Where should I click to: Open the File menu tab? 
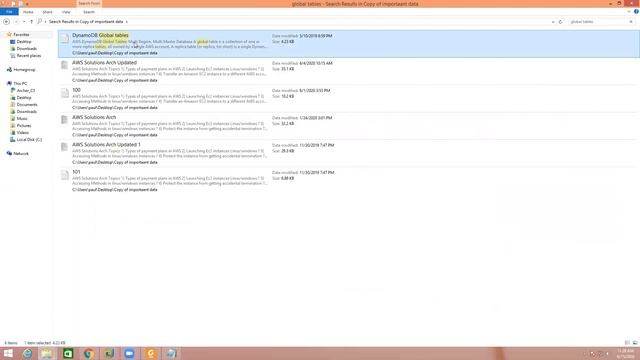click(9, 12)
